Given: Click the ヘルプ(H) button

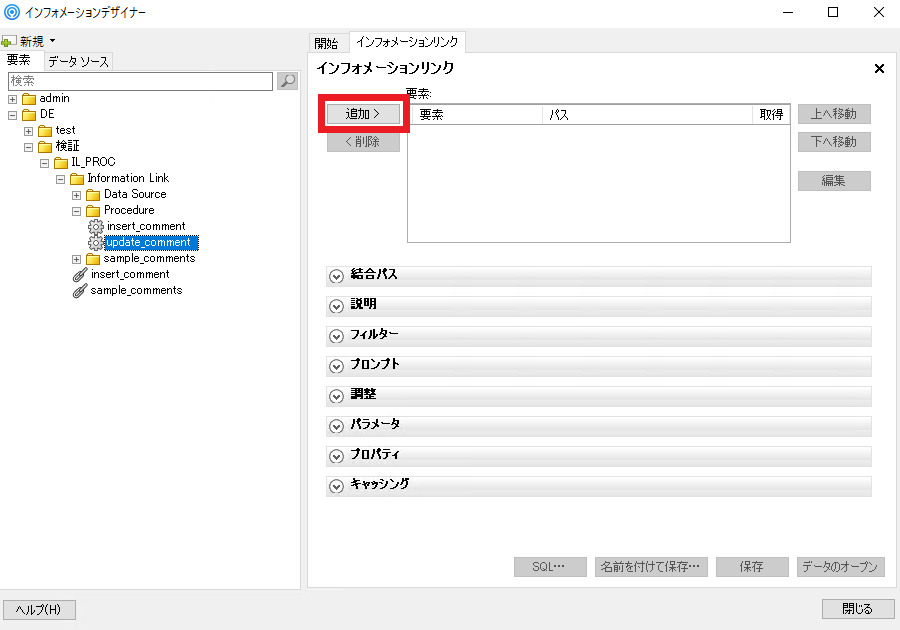Looking at the screenshot, I should click(39, 609).
